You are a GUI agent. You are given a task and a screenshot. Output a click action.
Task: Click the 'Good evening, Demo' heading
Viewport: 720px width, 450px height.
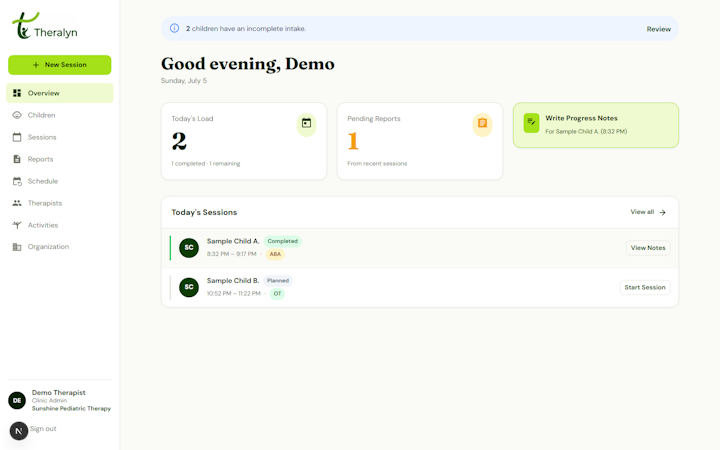tap(248, 64)
